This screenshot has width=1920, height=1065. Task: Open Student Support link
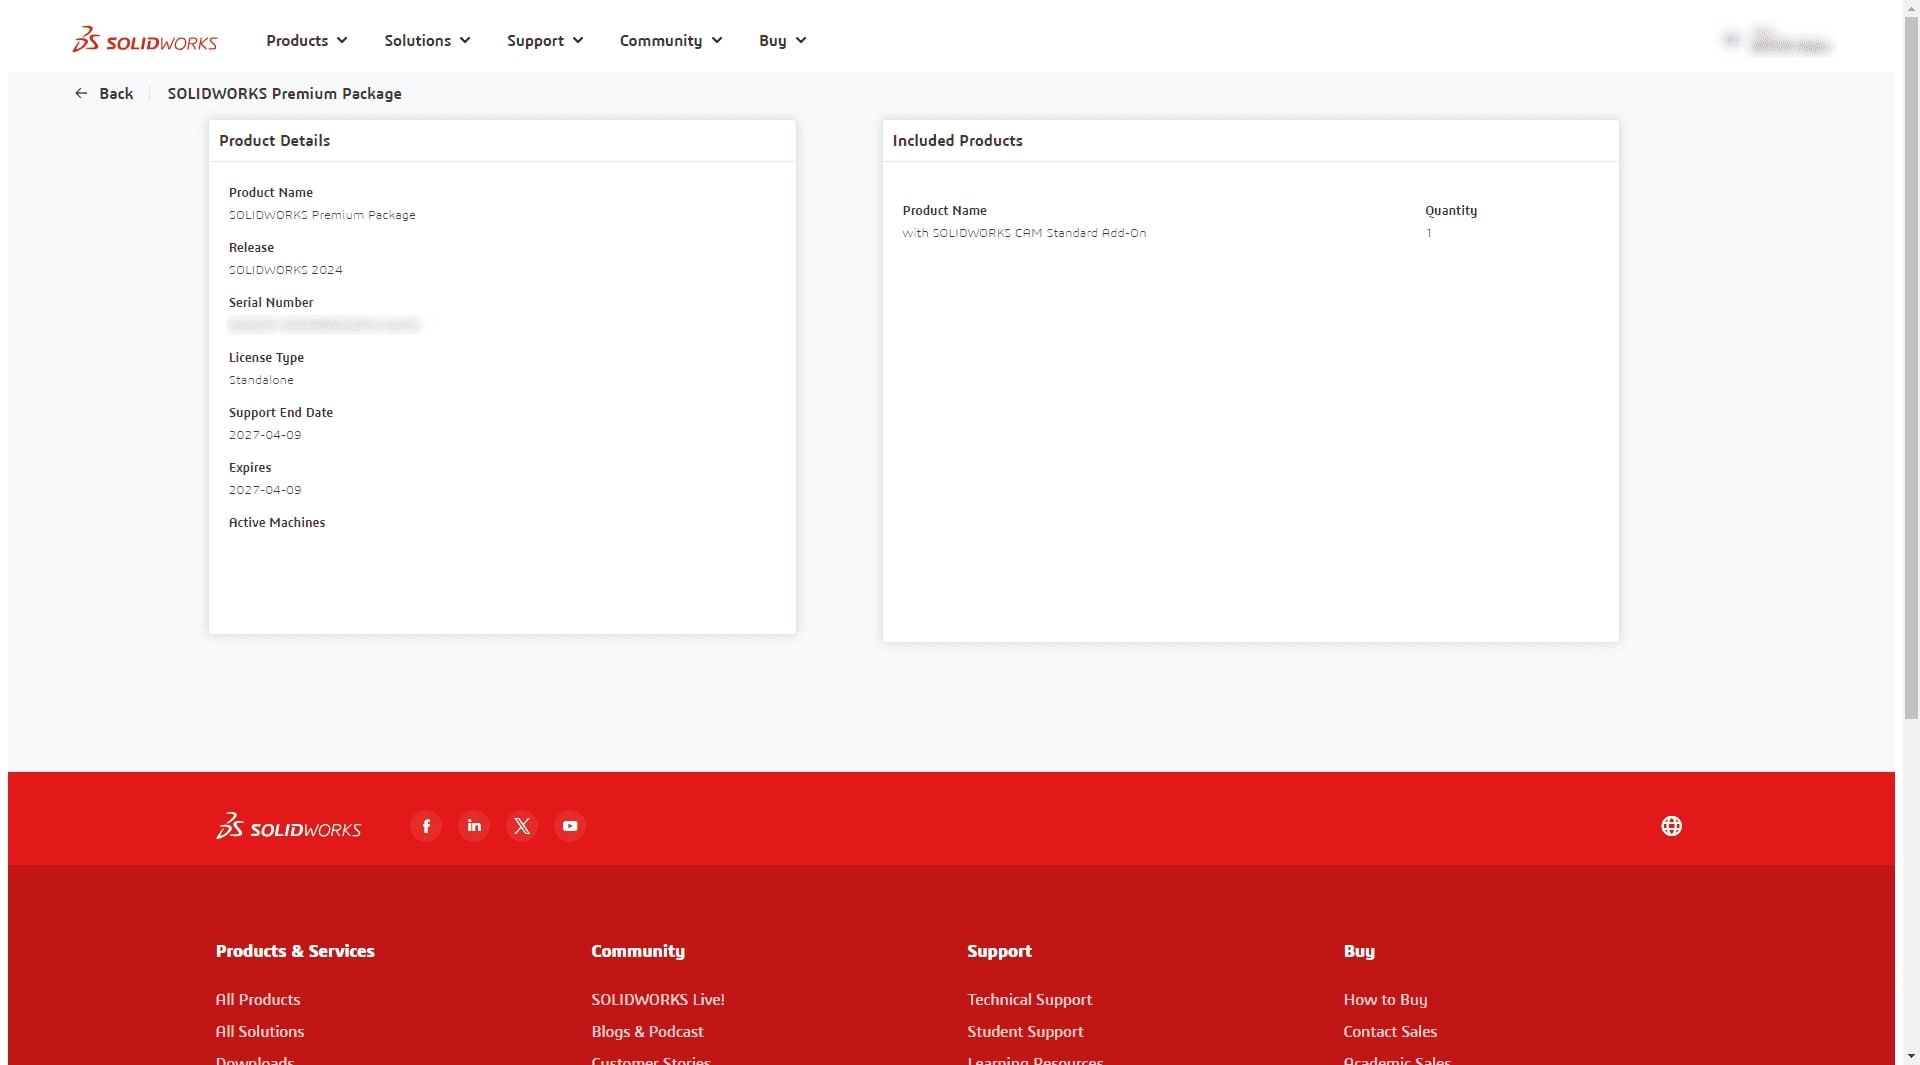(x=1025, y=1031)
